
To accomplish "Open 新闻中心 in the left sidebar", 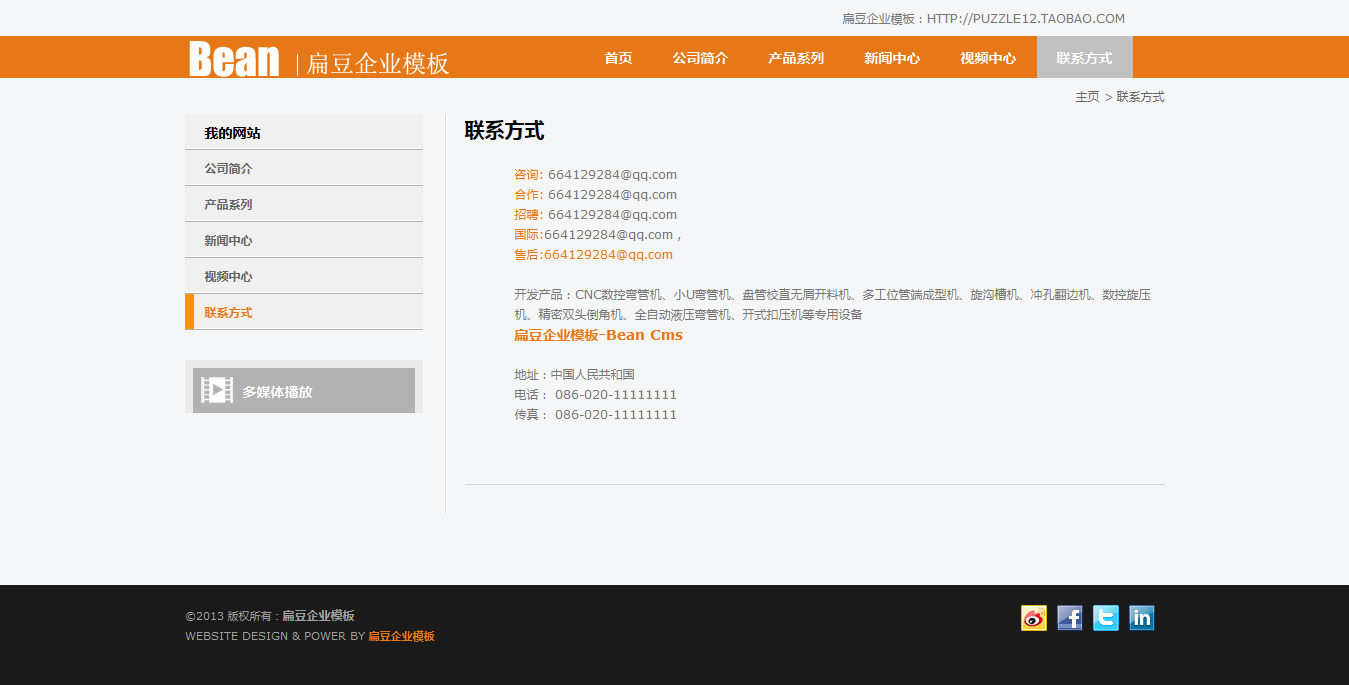I will 228,241.
